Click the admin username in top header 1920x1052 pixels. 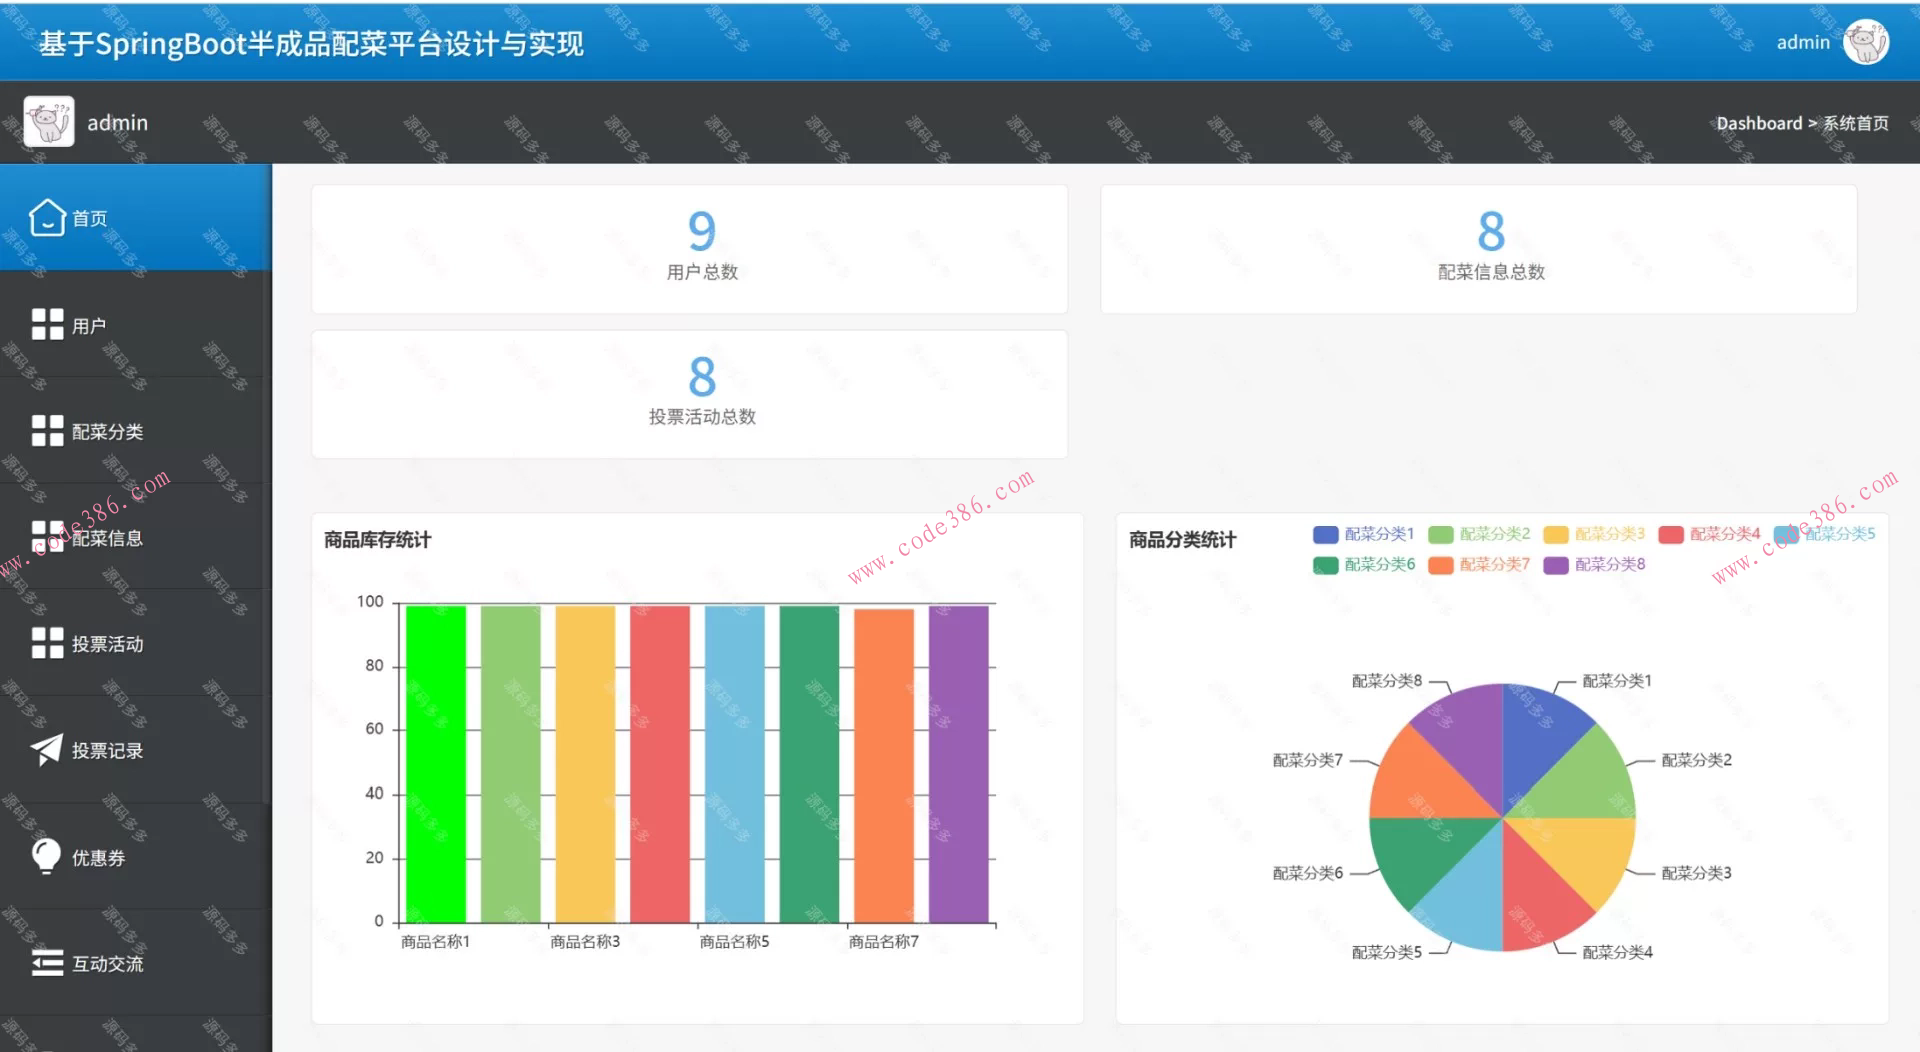pos(1802,42)
